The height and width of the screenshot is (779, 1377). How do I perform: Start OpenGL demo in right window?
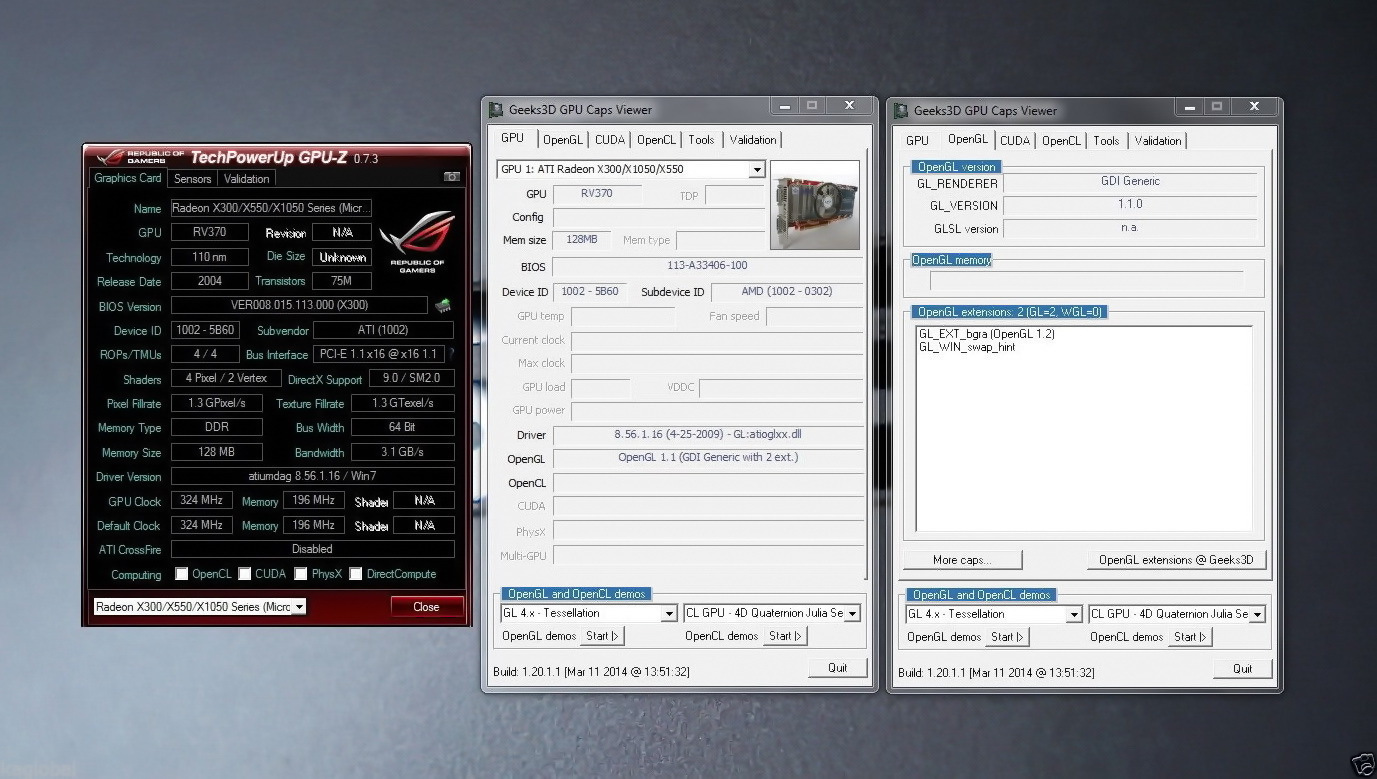click(1007, 636)
